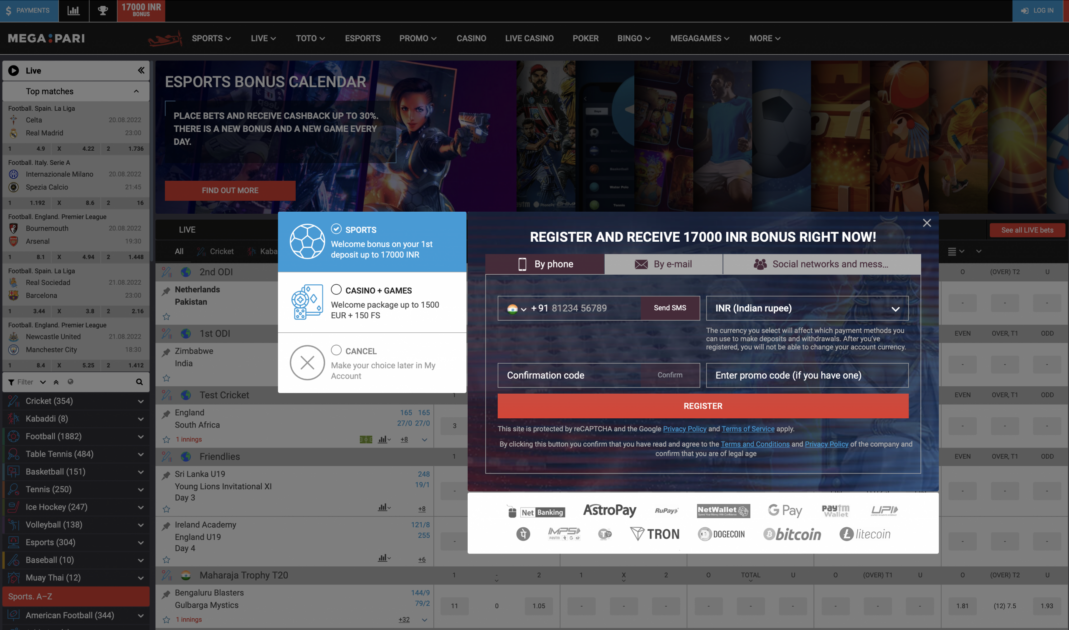Open the LIVE CASINO menu item
The image size is (1069, 630).
[529, 38]
